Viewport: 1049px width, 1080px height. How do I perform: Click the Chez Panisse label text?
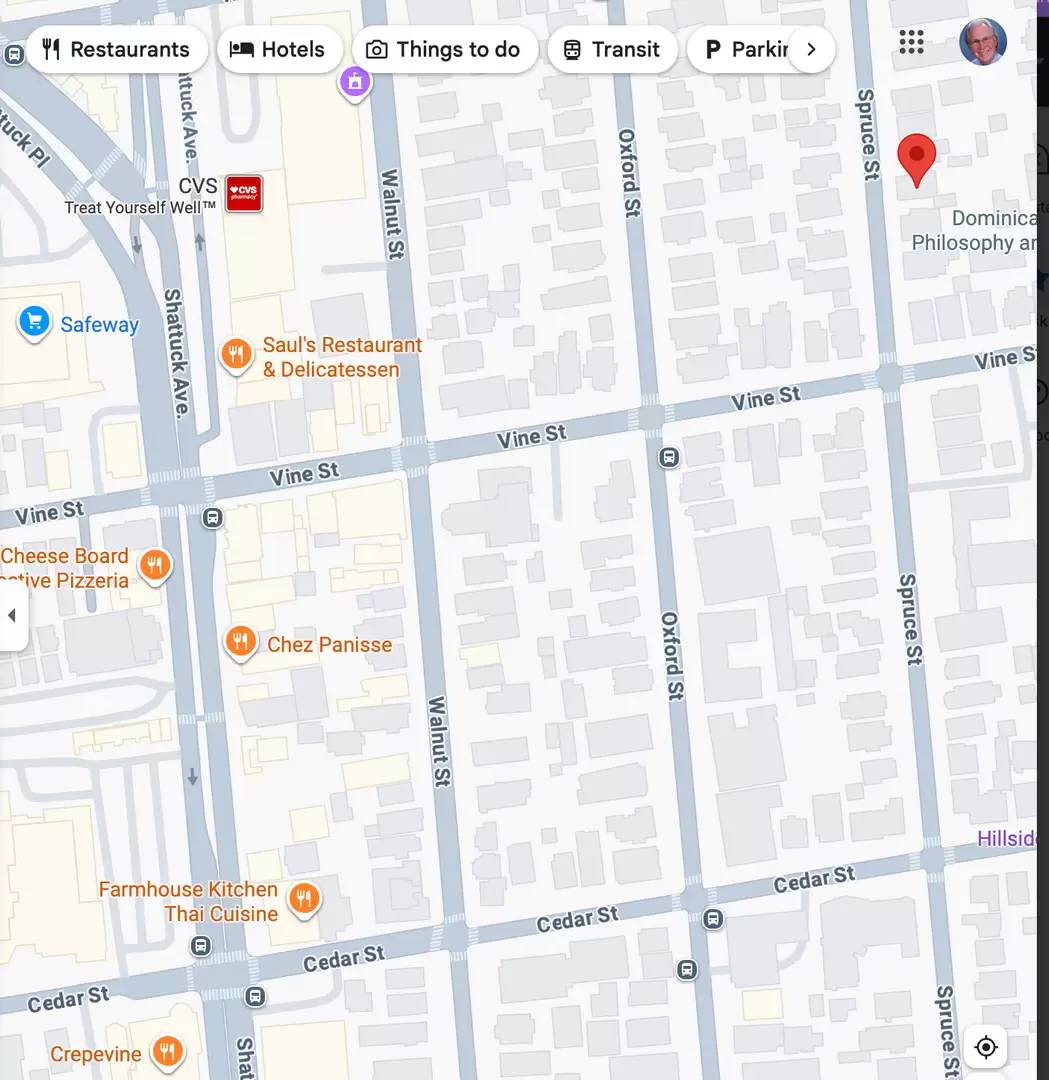tap(329, 645)
